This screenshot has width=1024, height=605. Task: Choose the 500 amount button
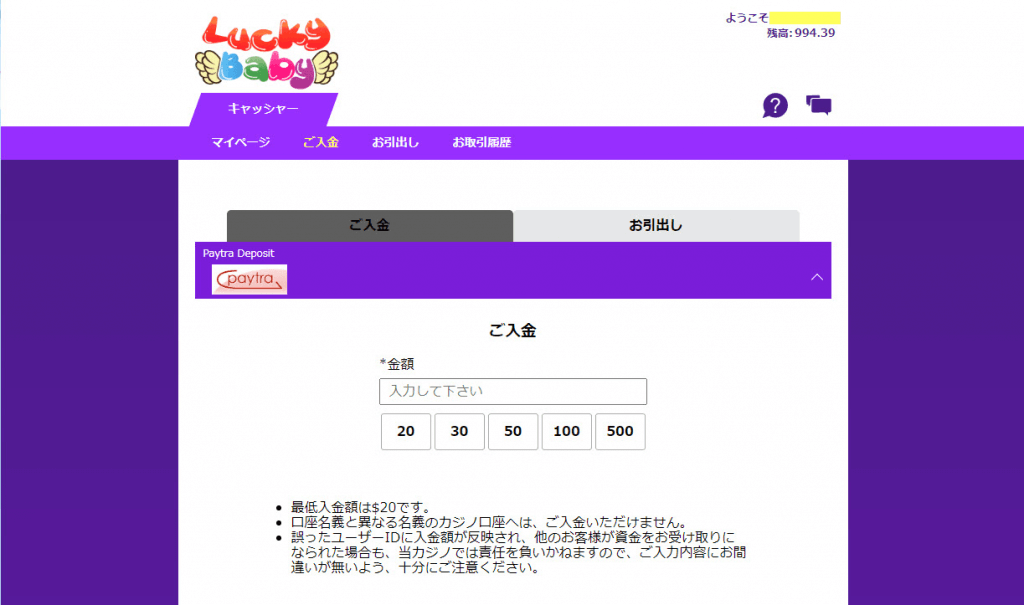[x=620, y=431]
